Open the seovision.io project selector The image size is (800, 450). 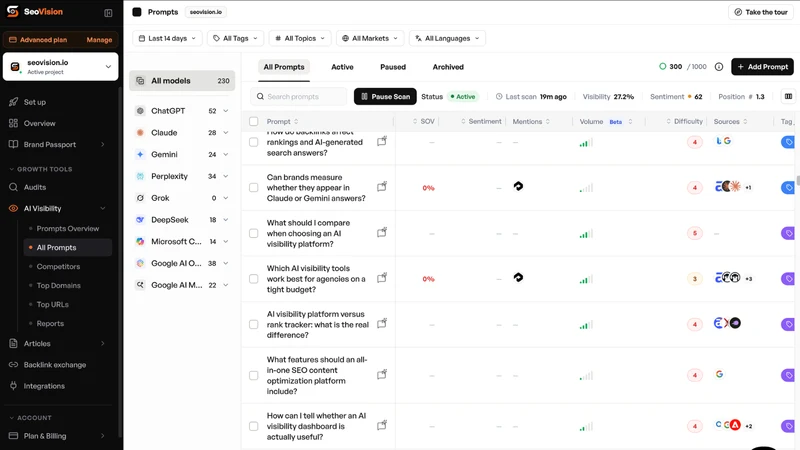(x=60, y=66)
